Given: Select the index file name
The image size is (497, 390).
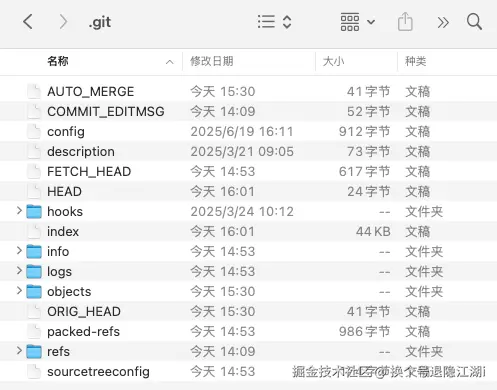Looking at the screenshot, I should 63,232.
